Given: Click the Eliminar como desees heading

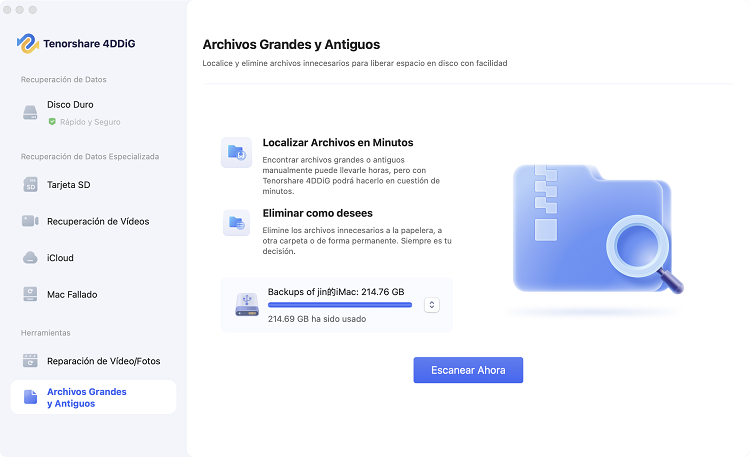Looking at the screenshot, I should (318, 213).
